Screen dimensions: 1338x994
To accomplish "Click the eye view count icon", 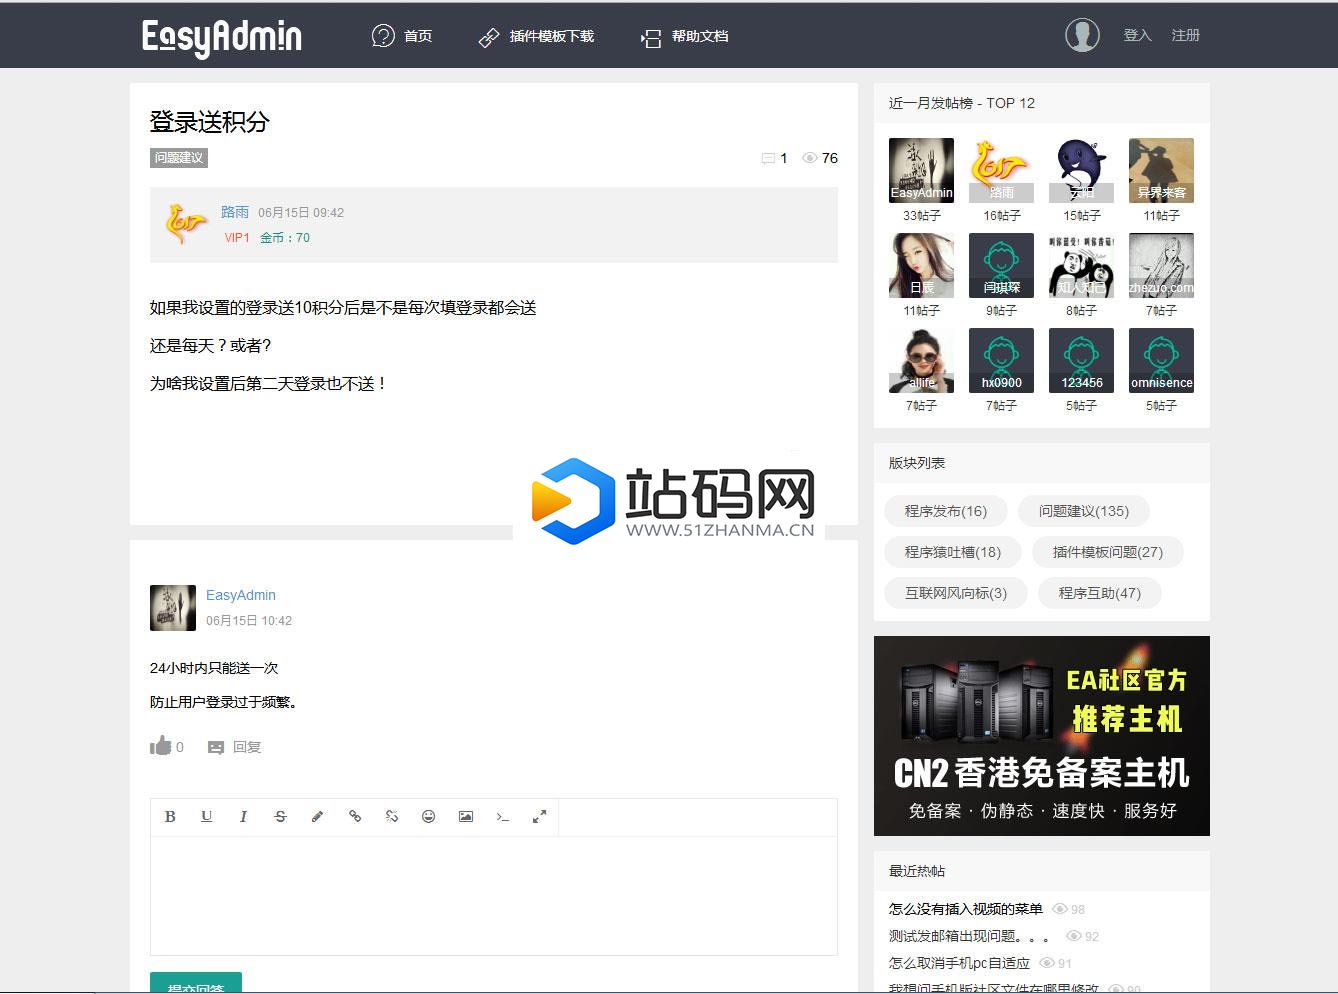I will [x=810, y=158].
